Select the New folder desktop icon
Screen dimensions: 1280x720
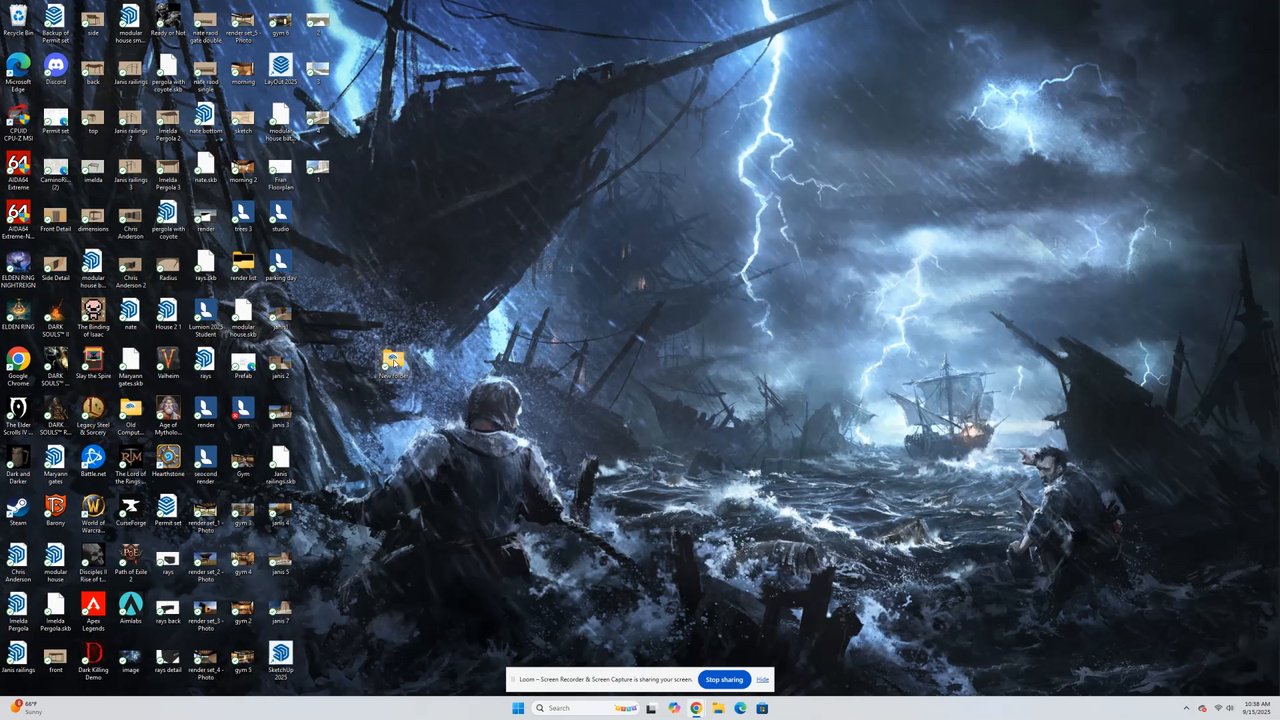pyautogui.click(x=393, y=364)
